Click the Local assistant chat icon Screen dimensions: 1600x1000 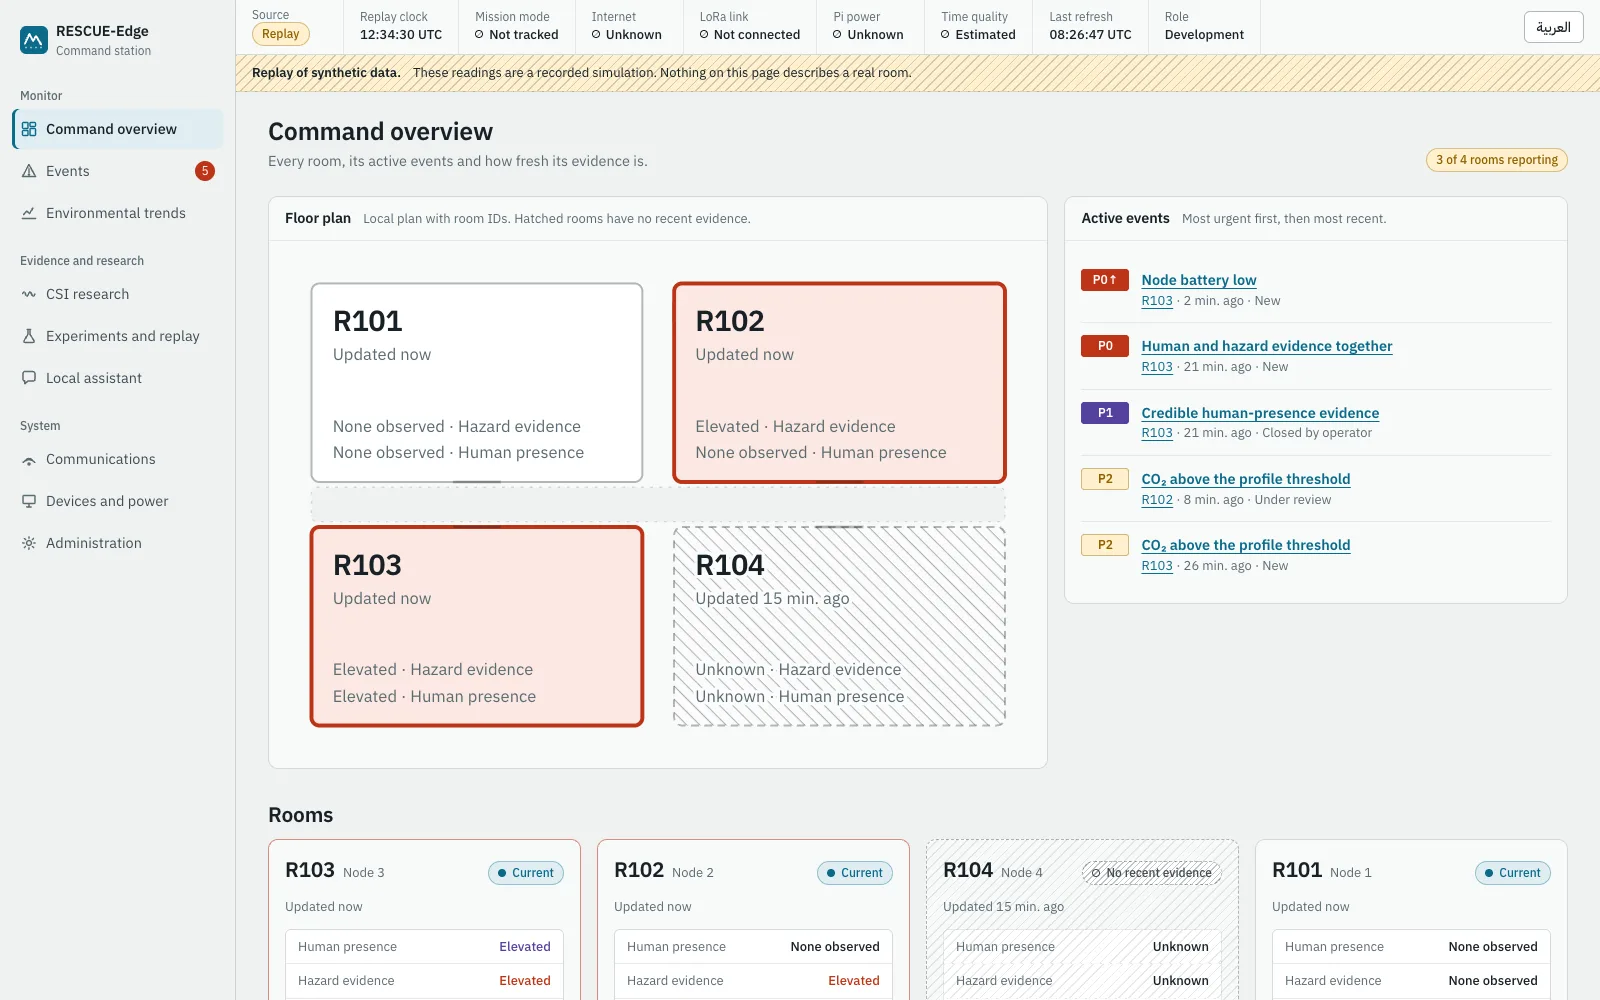(x=29, y=378)
